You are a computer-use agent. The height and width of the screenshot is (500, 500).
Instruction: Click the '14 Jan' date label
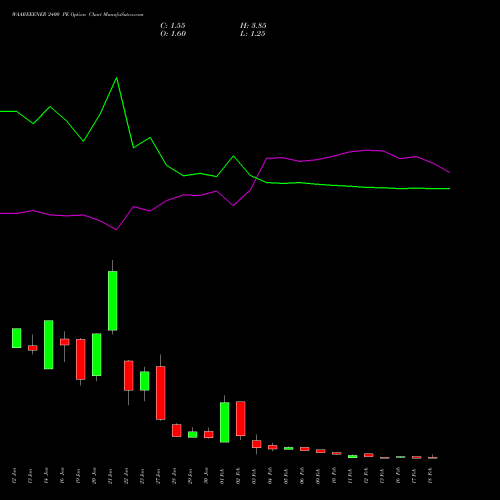pos(46,476)
